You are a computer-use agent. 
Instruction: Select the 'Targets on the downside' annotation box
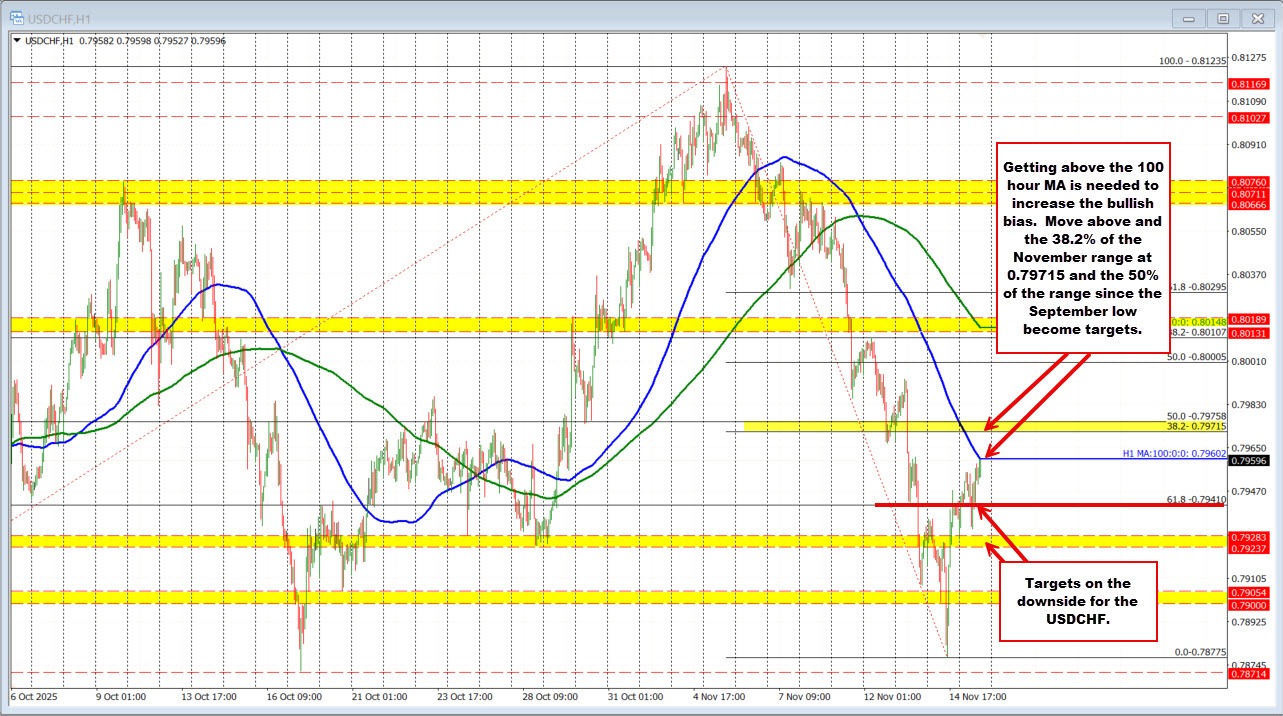[x=1077, y=602]
